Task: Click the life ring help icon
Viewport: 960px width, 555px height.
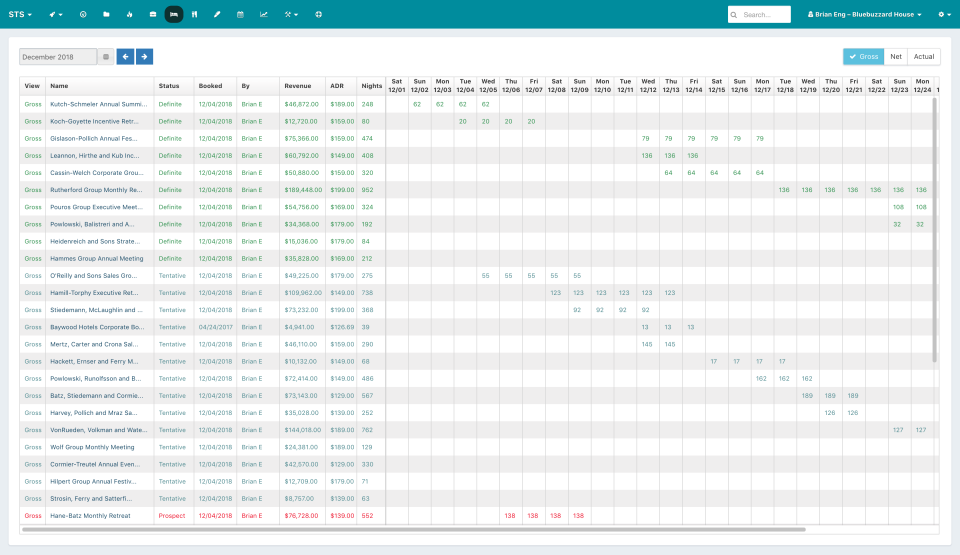Action: [x=318, y=14]
